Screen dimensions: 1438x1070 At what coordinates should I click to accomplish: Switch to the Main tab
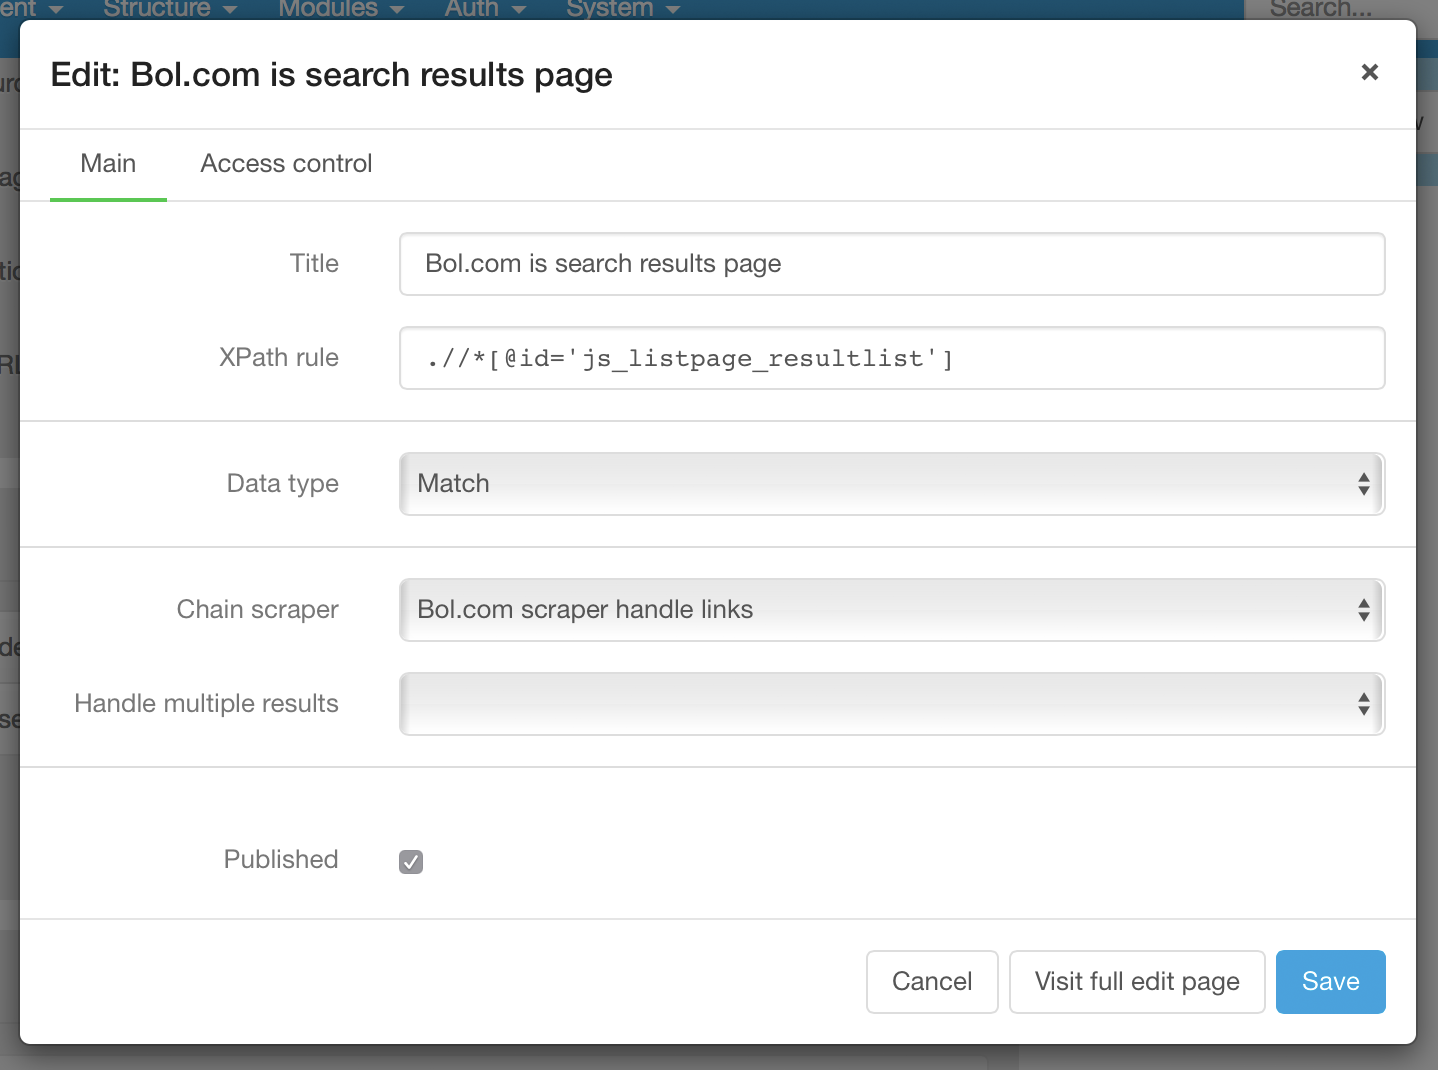(108, 164)
